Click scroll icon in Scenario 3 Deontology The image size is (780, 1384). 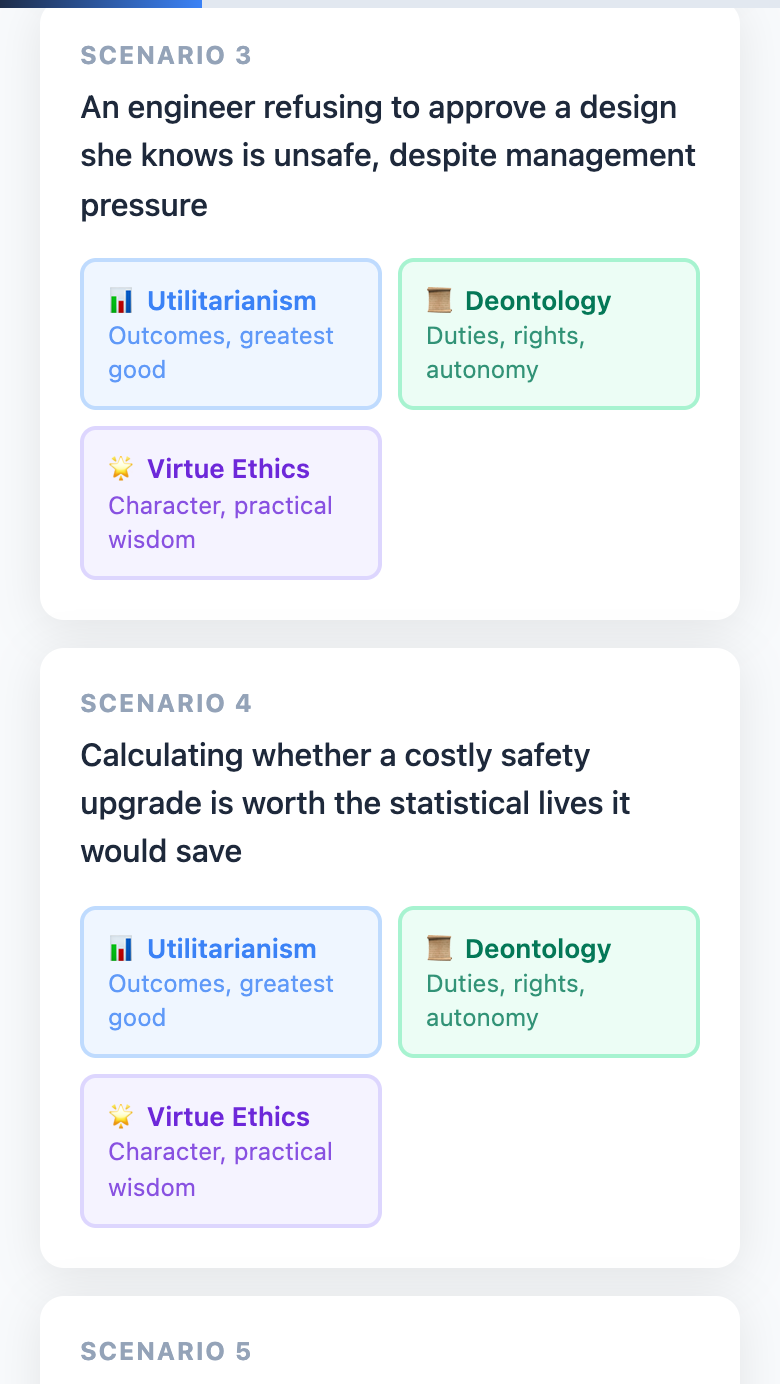tap(439, 301)
